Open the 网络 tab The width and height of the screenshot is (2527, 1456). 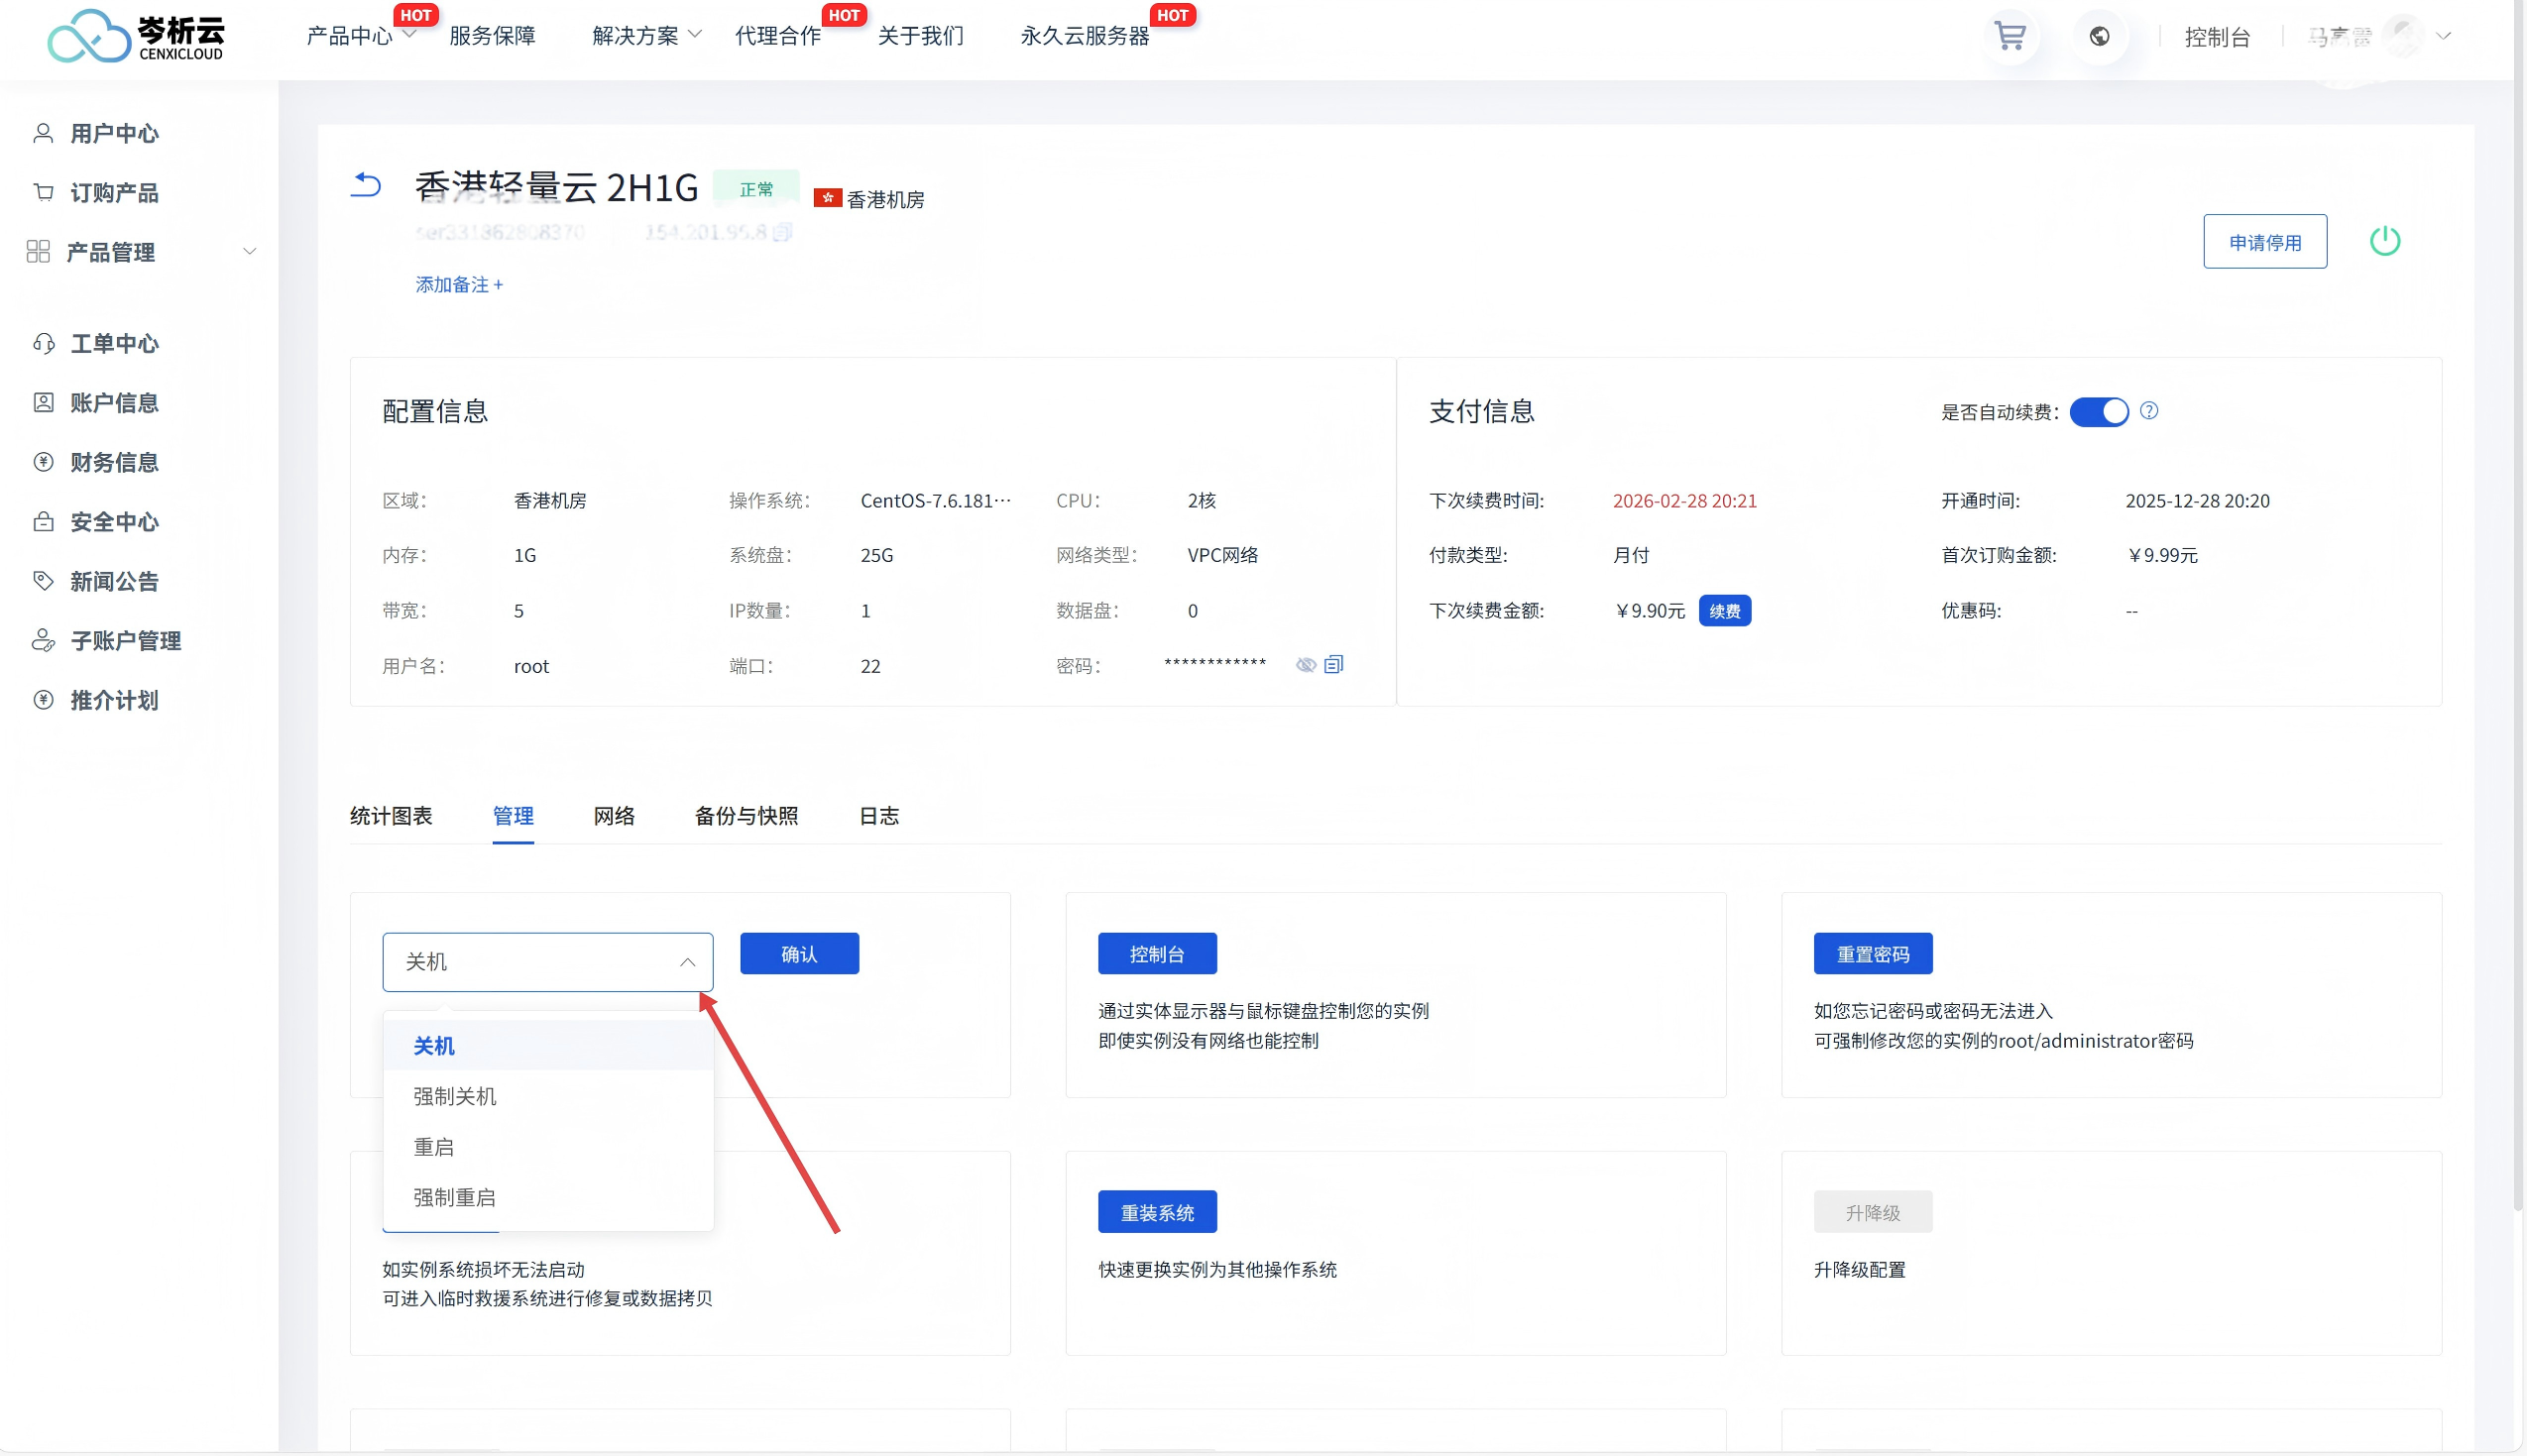tap(614, 816)
